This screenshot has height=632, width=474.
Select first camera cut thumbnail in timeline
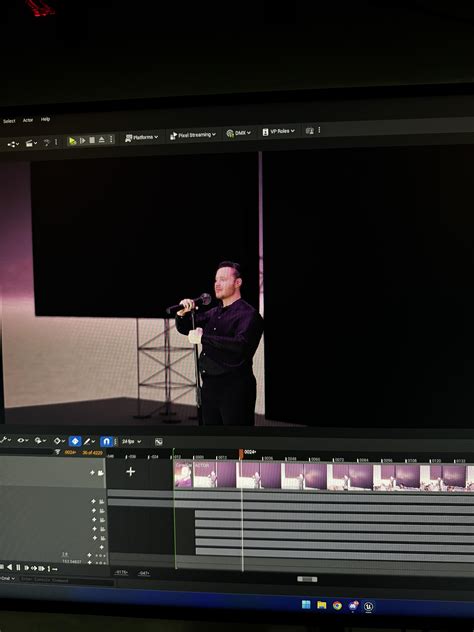[x=183, y=475]
